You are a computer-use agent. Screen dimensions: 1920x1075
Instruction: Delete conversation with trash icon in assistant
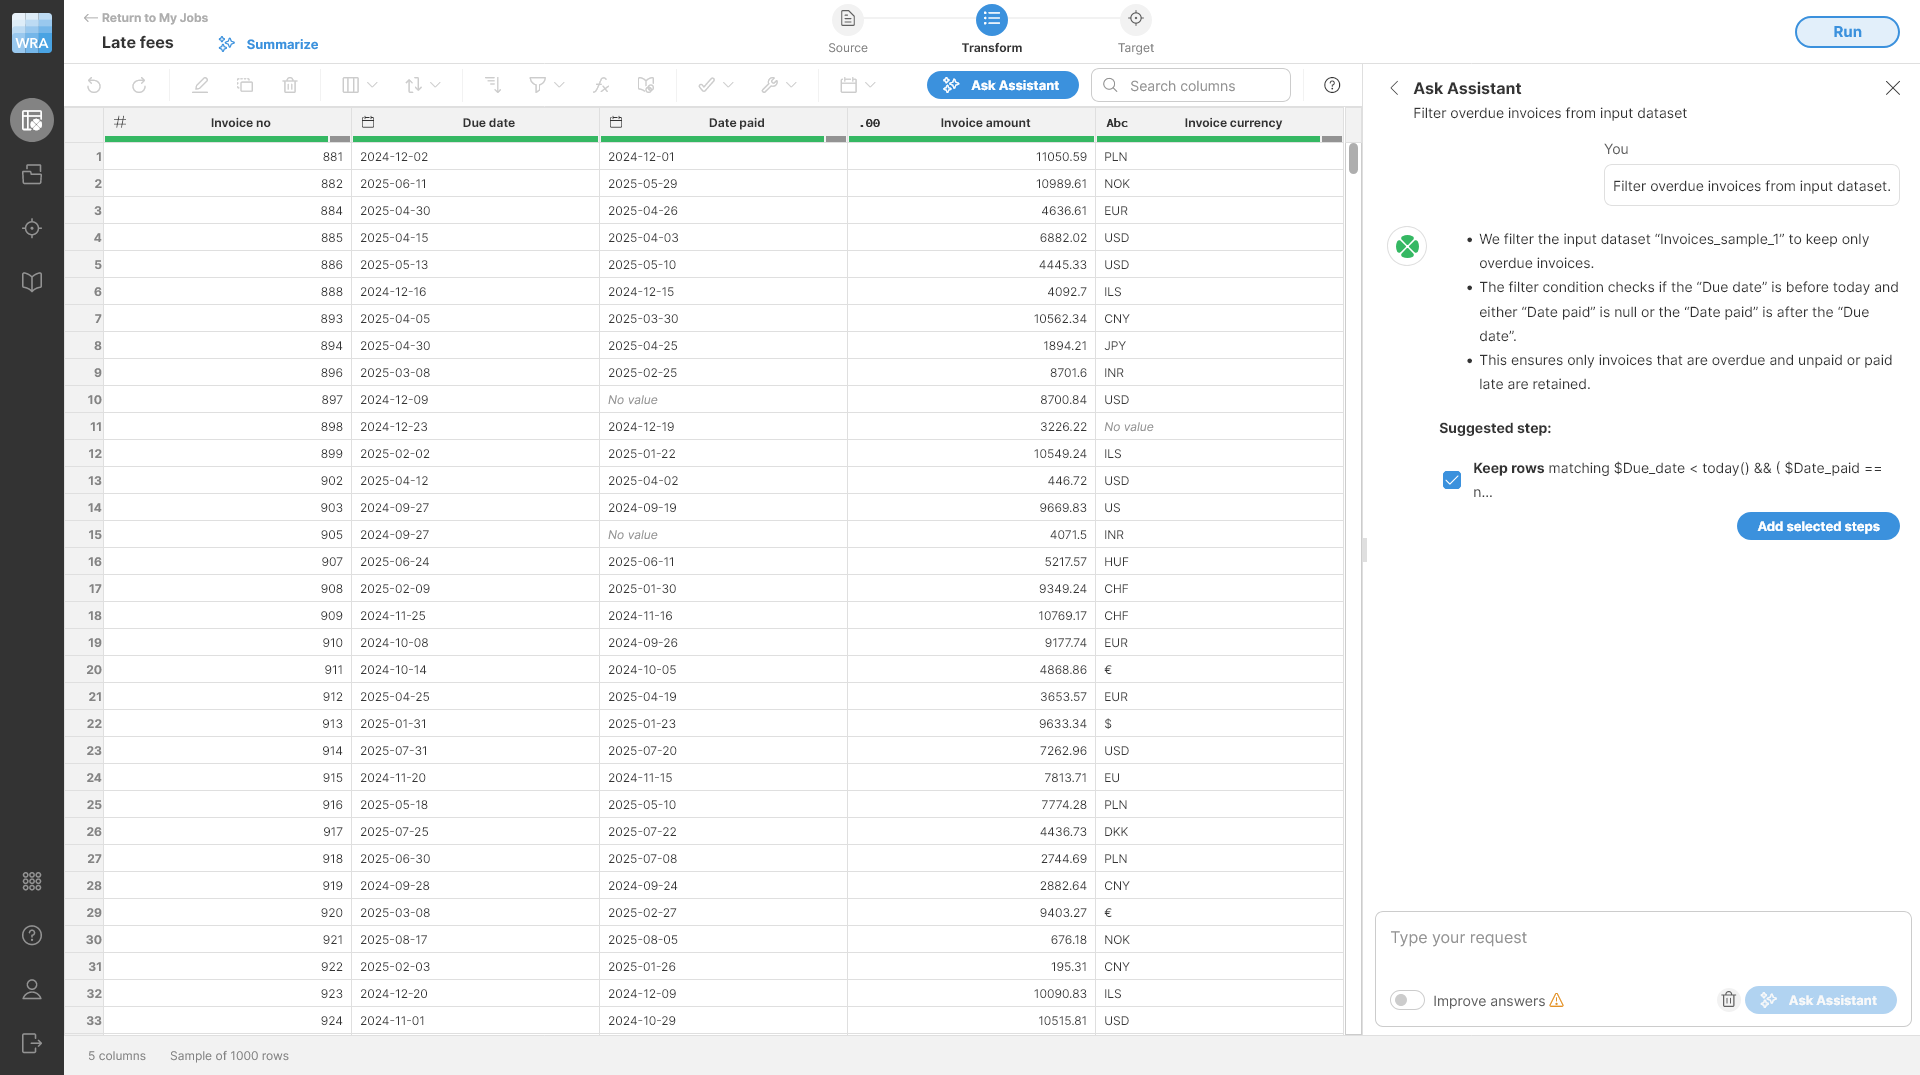pyautogui.click(x=1728, y=1000)
